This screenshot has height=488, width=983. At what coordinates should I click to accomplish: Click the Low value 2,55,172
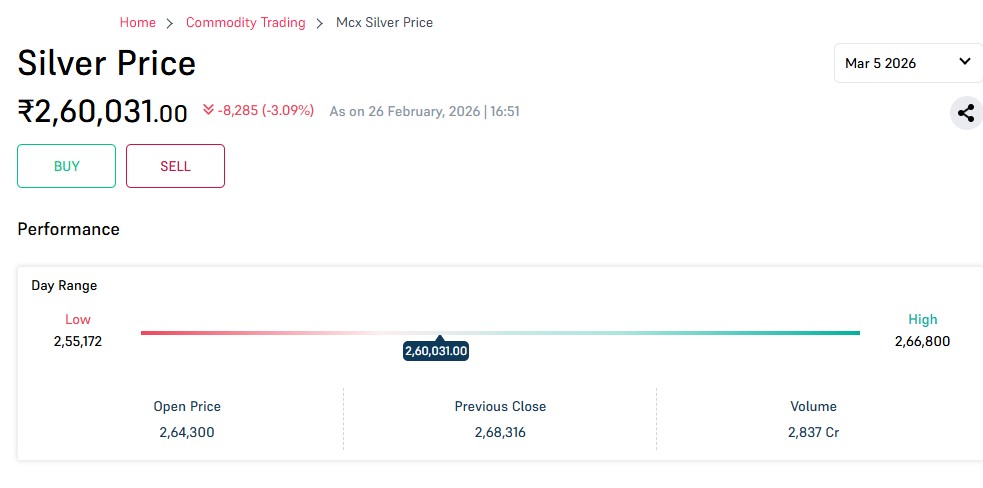(x=78, y=341)
